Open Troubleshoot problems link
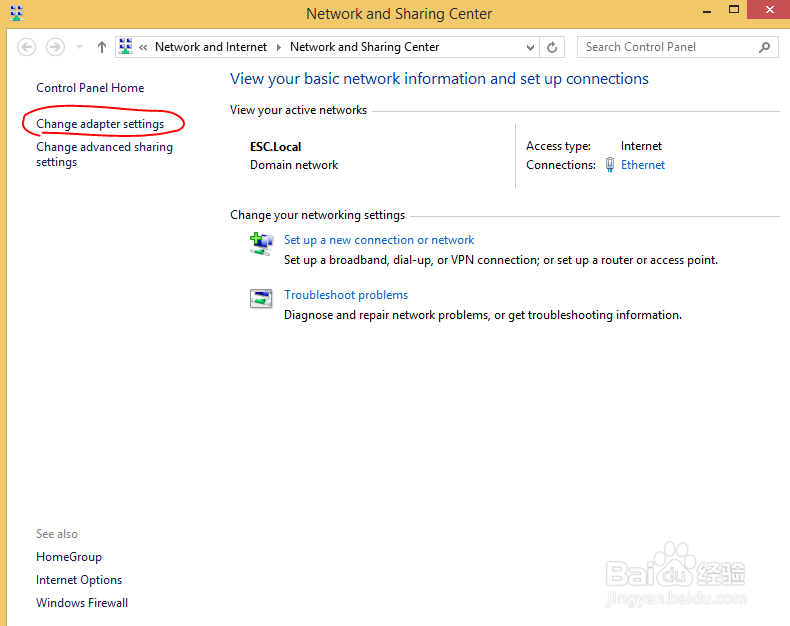The width and height of the screenshot is (790, 626). coord(346,295)
